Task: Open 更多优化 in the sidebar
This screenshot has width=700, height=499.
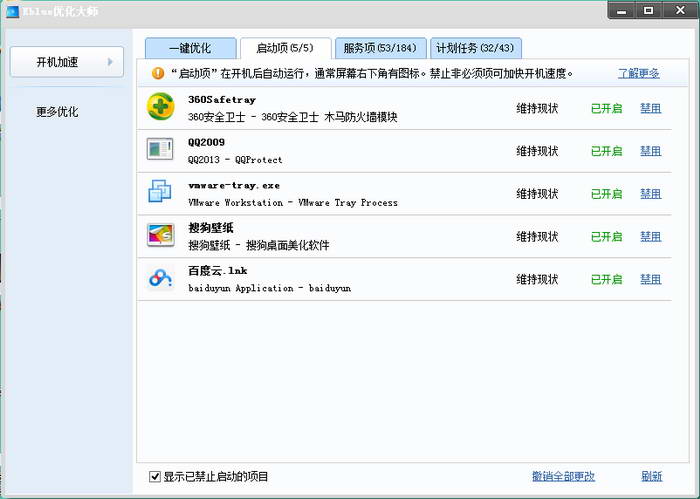Action: [x=57, y=112]
